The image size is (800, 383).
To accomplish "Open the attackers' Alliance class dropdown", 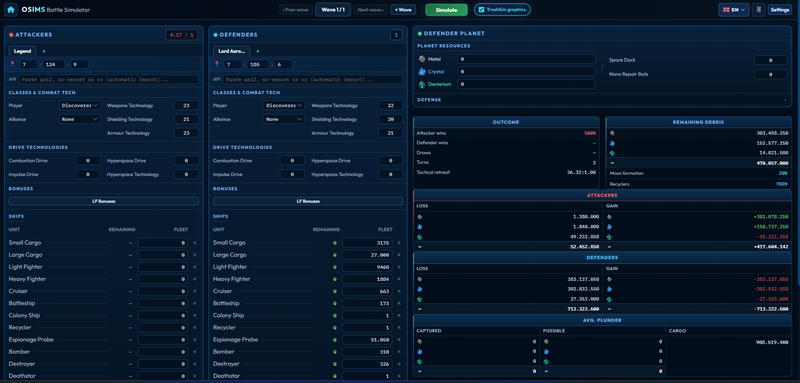I will [x=80, y=119].
